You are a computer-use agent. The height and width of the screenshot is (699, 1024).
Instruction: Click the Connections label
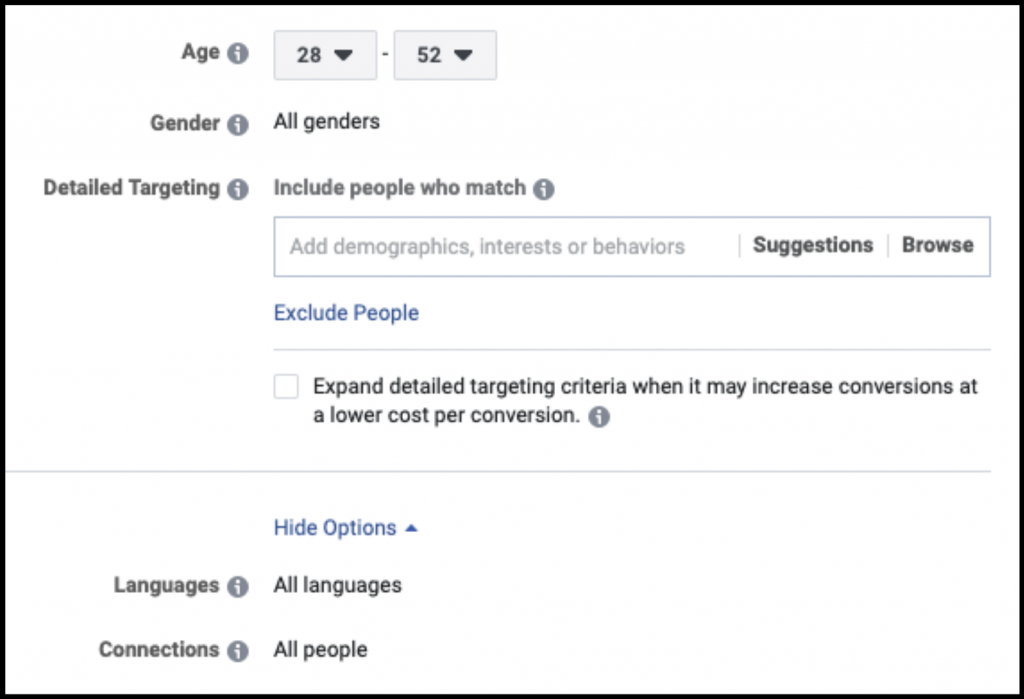coord(159,649)
